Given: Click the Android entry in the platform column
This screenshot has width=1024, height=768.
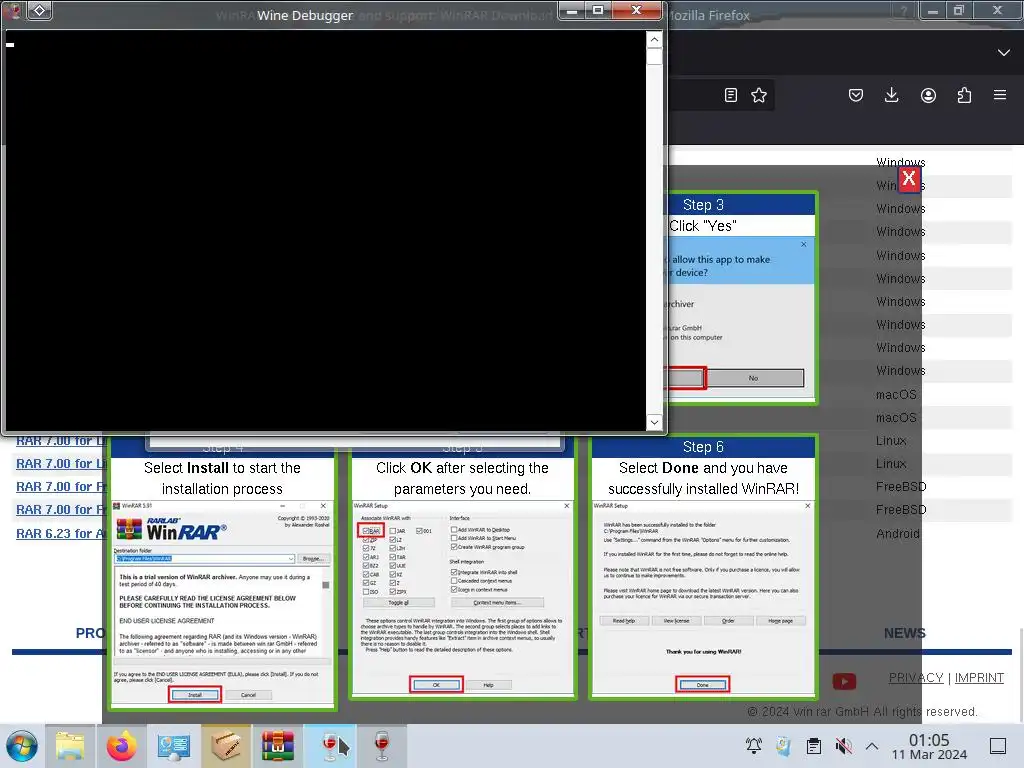Looking at the screenshot, I should point(897,534).
